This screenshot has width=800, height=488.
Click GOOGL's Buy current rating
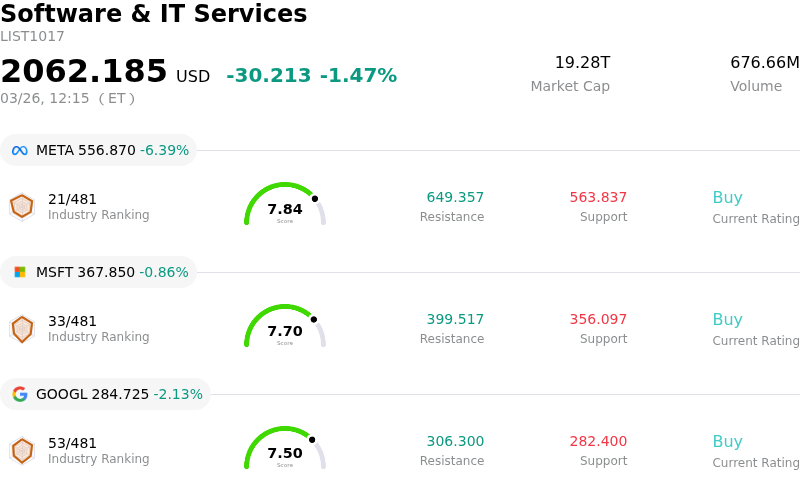click(x=727, y=442)
